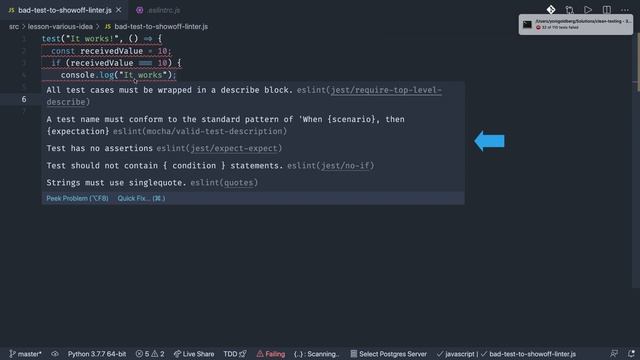Open changes compare icon in editor toolbar
This screenshot has width=640, height=360.
pyautogui.click(x=569, y=10)
